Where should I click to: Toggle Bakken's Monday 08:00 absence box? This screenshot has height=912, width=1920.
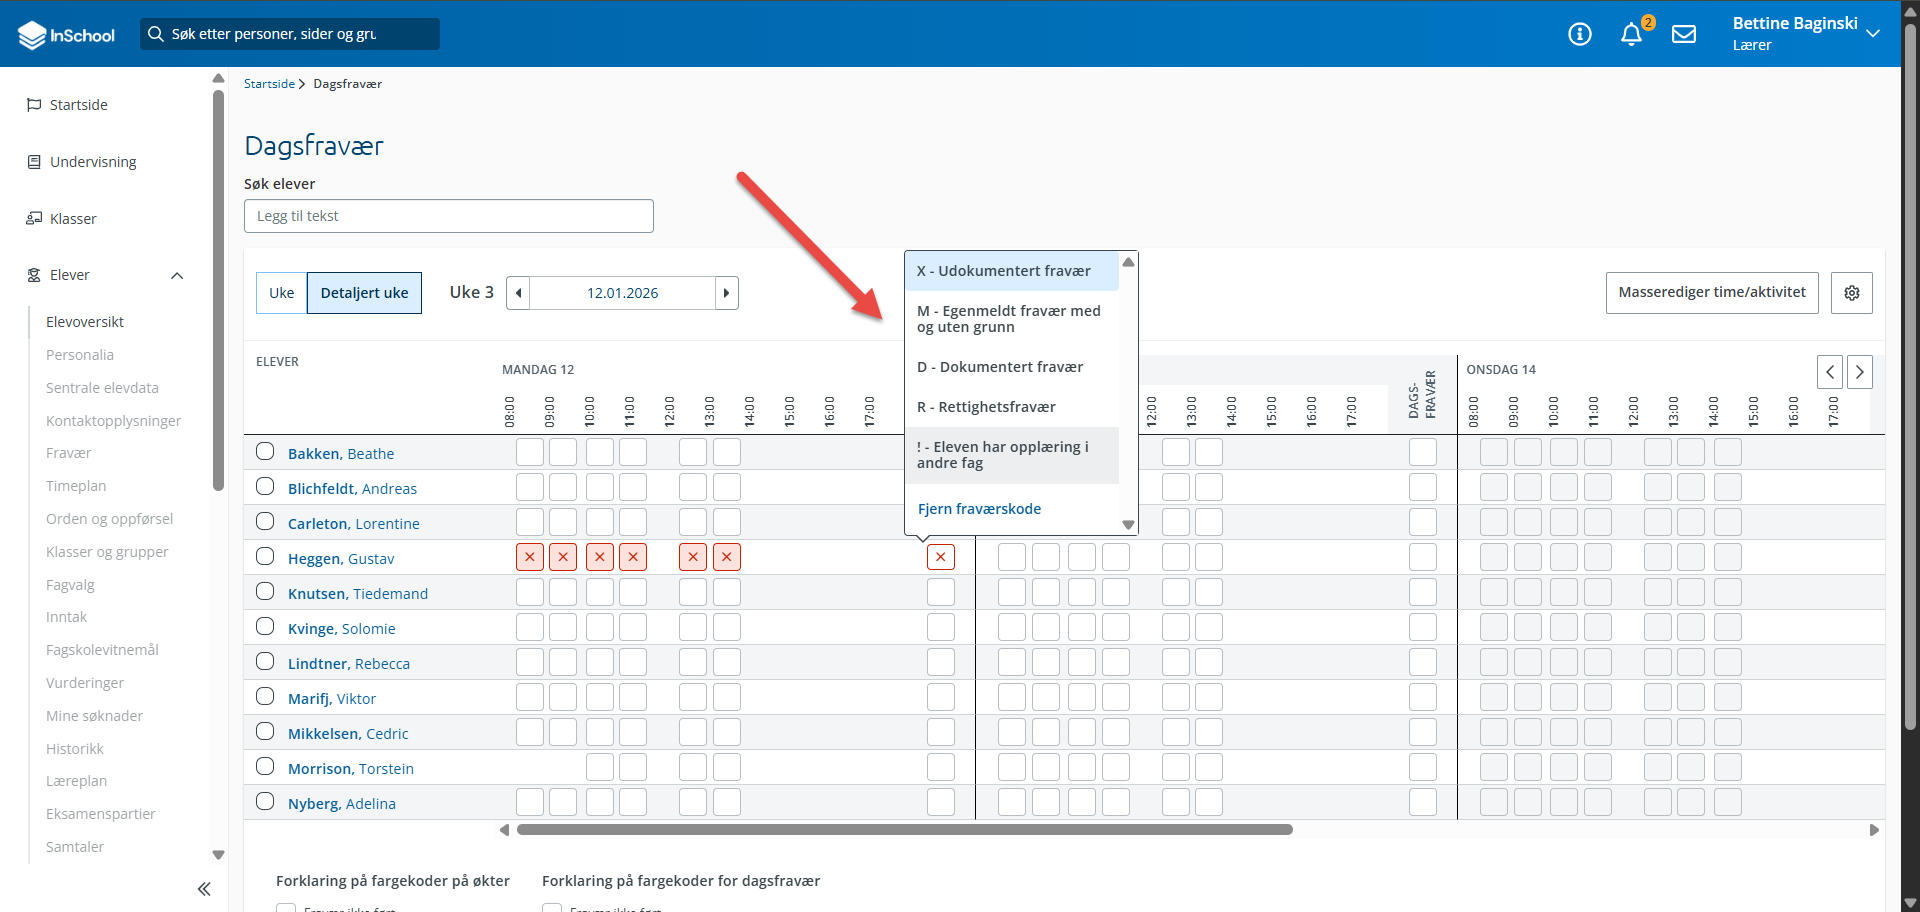[x=530, y=452]
